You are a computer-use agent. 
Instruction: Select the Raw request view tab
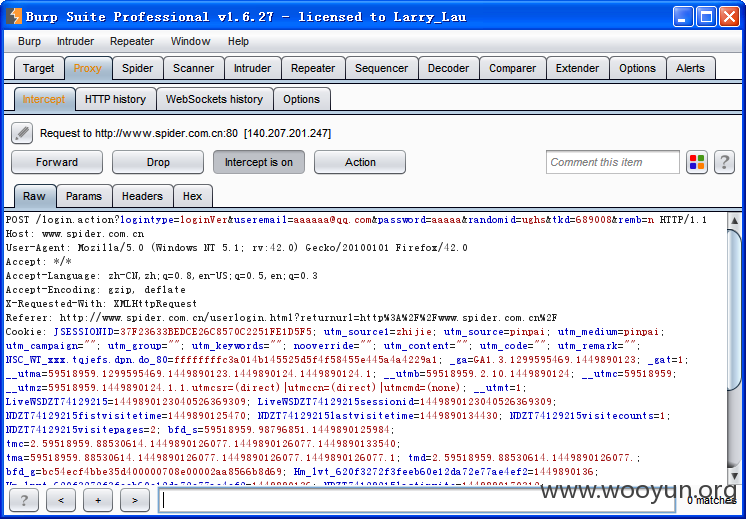34,196
